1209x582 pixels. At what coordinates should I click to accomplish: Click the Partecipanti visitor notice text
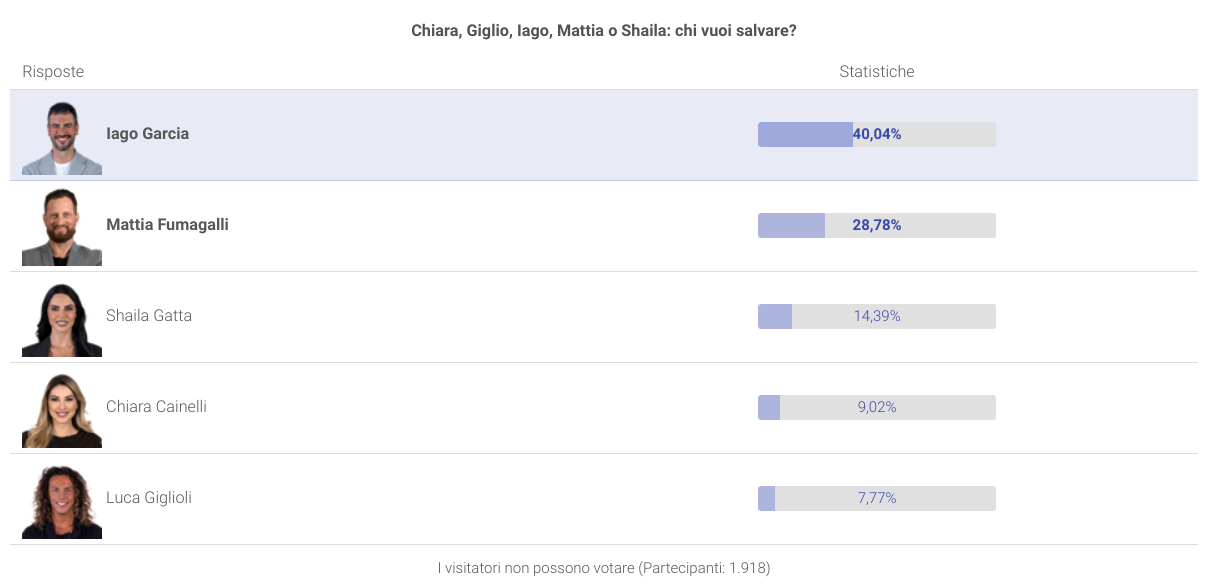604,568
